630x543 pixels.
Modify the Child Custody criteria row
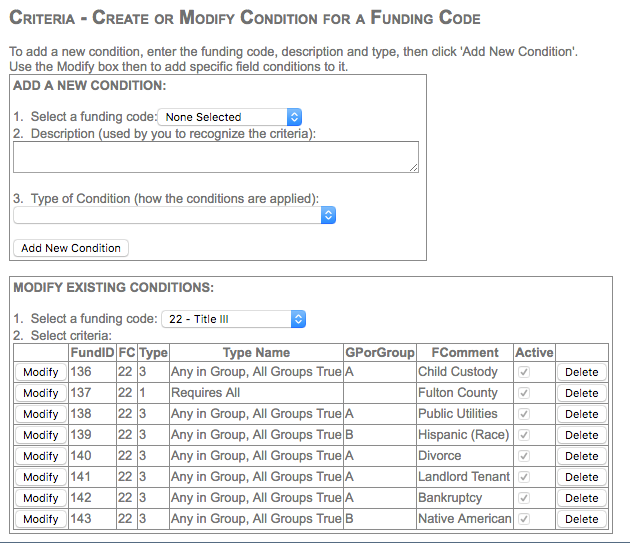(x=41, y=372)
